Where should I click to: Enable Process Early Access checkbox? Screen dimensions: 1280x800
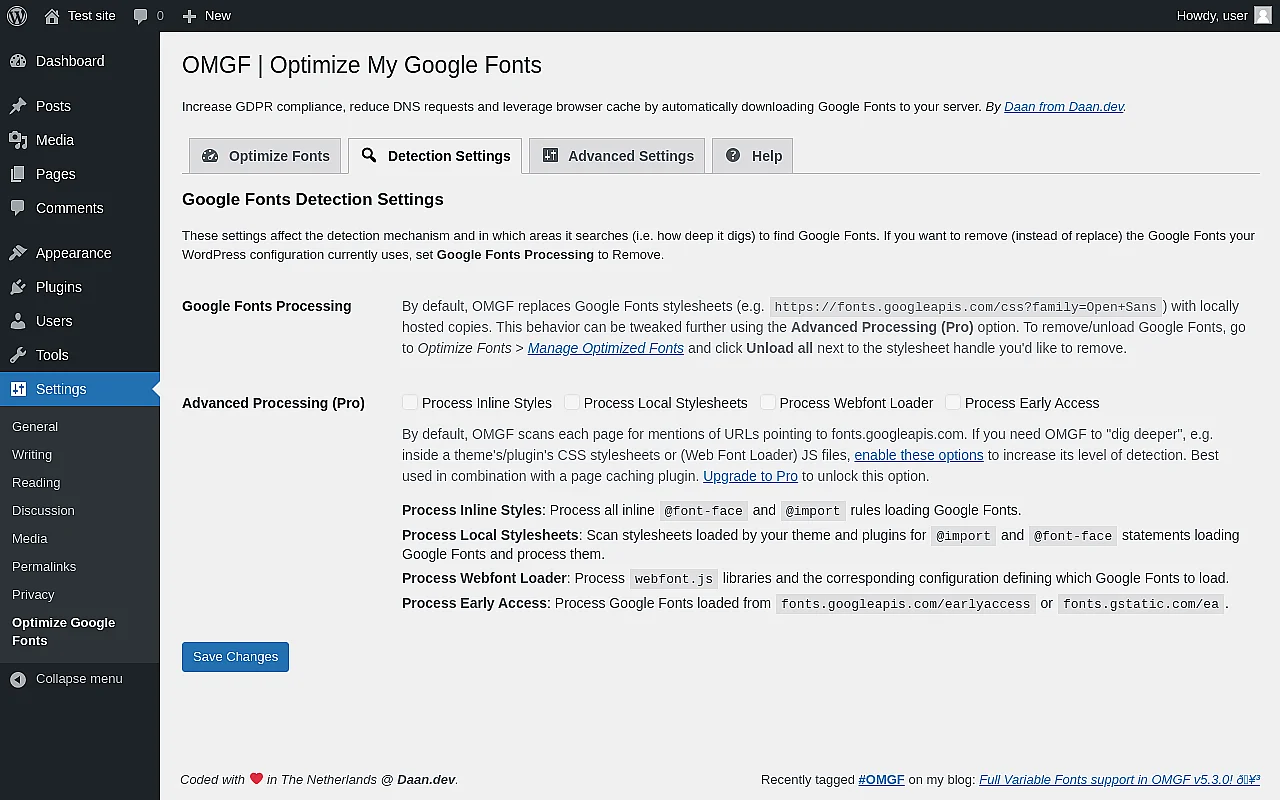[953, 402]
